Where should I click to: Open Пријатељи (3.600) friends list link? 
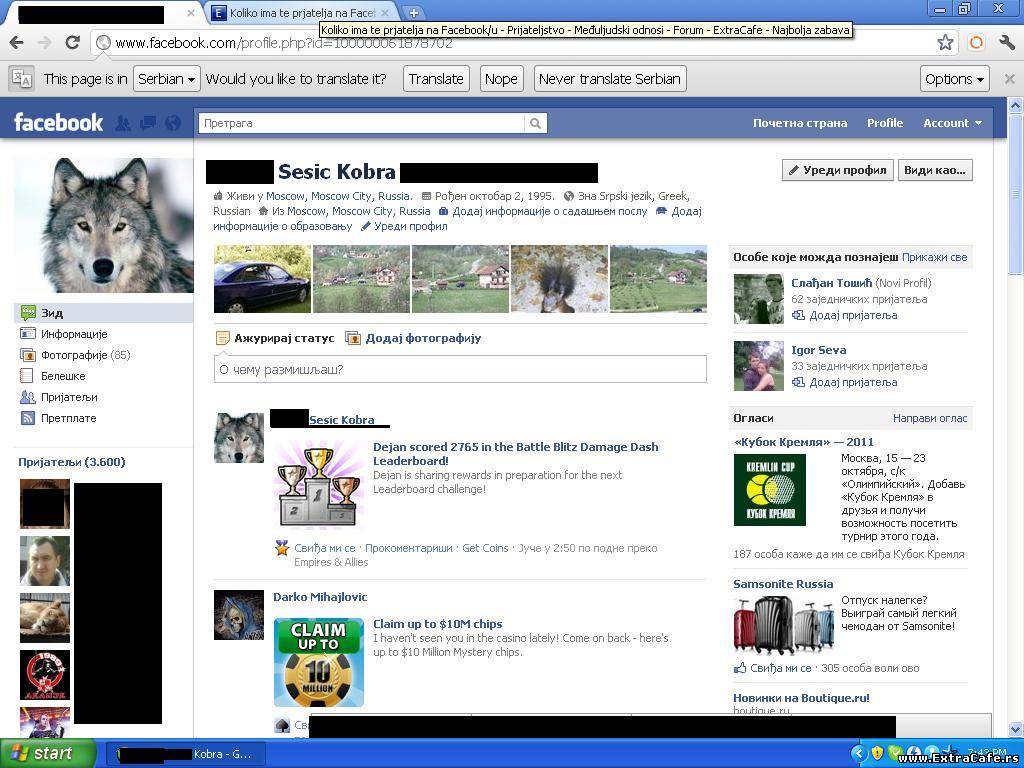tap(72, 462)
